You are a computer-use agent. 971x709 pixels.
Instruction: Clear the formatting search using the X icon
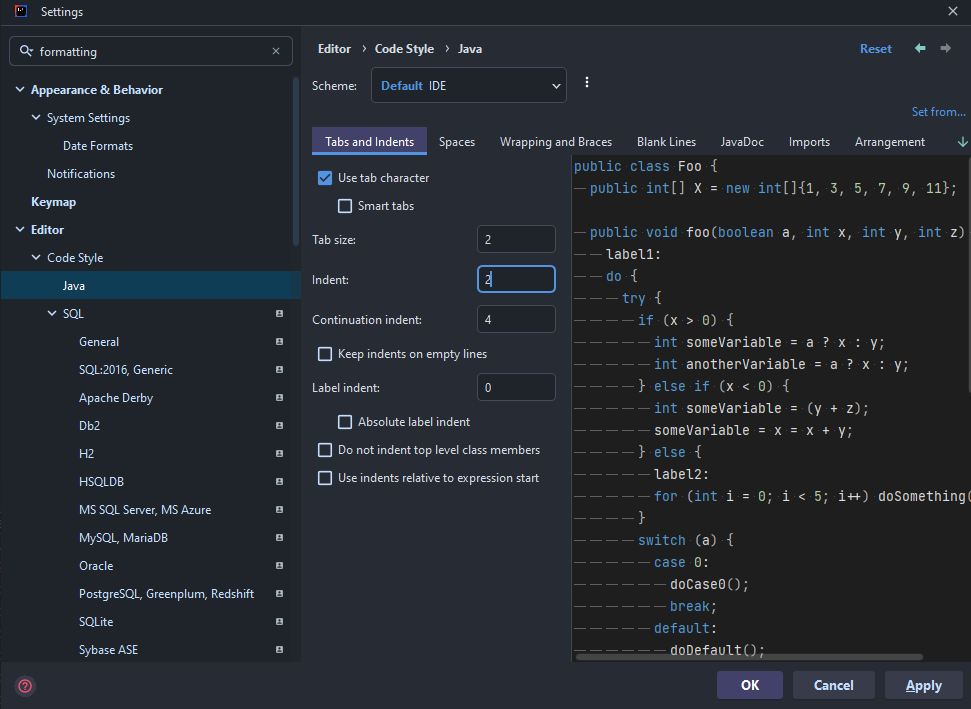pyautogui.click(x=276, y=51)
